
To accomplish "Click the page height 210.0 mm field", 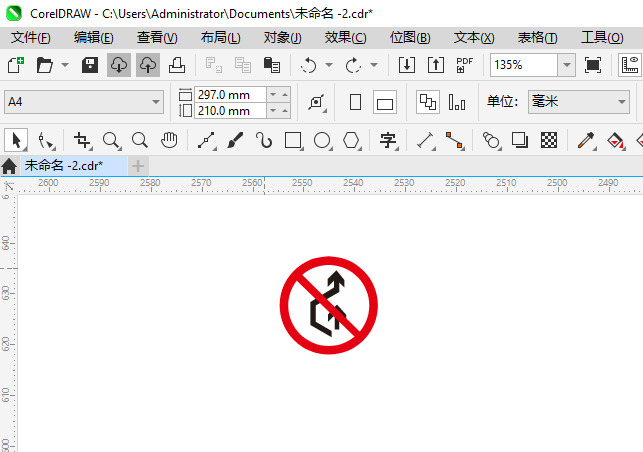I will 230,111.
